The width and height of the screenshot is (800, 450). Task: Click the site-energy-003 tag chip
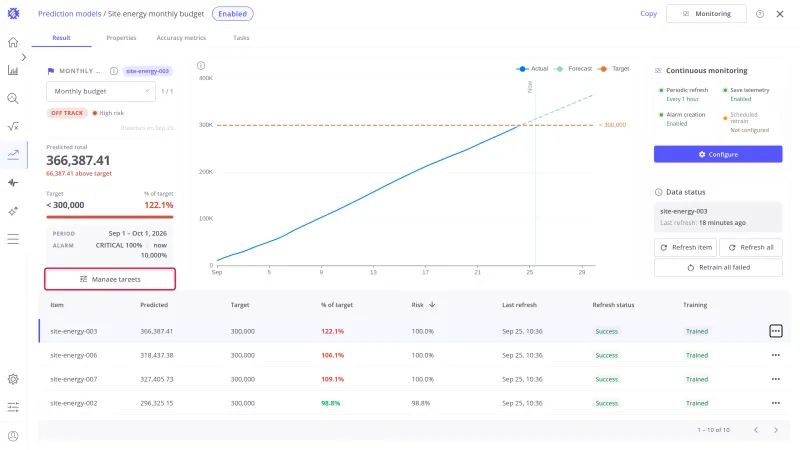pyautogui.click(x=147, y=71)
